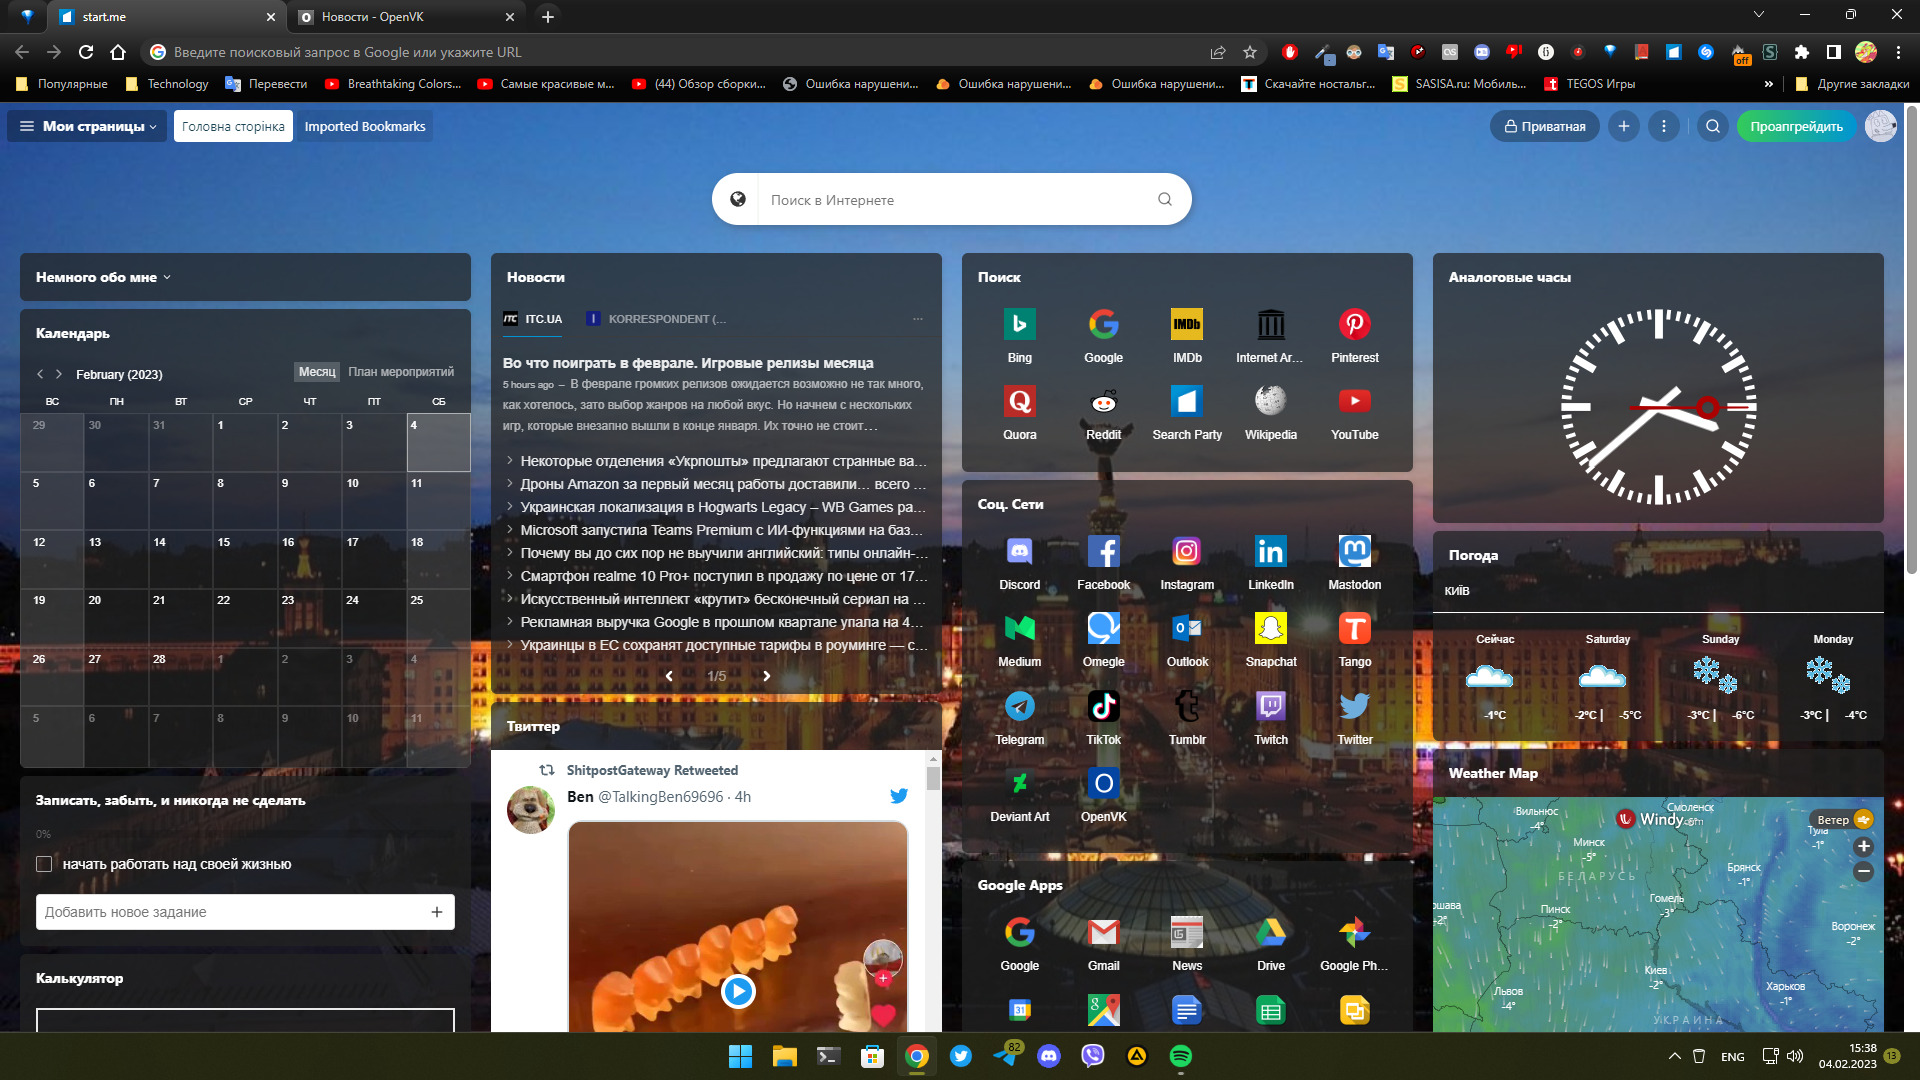
Task: Open the Bing search shortcut
Action: tap(1019, 325)
